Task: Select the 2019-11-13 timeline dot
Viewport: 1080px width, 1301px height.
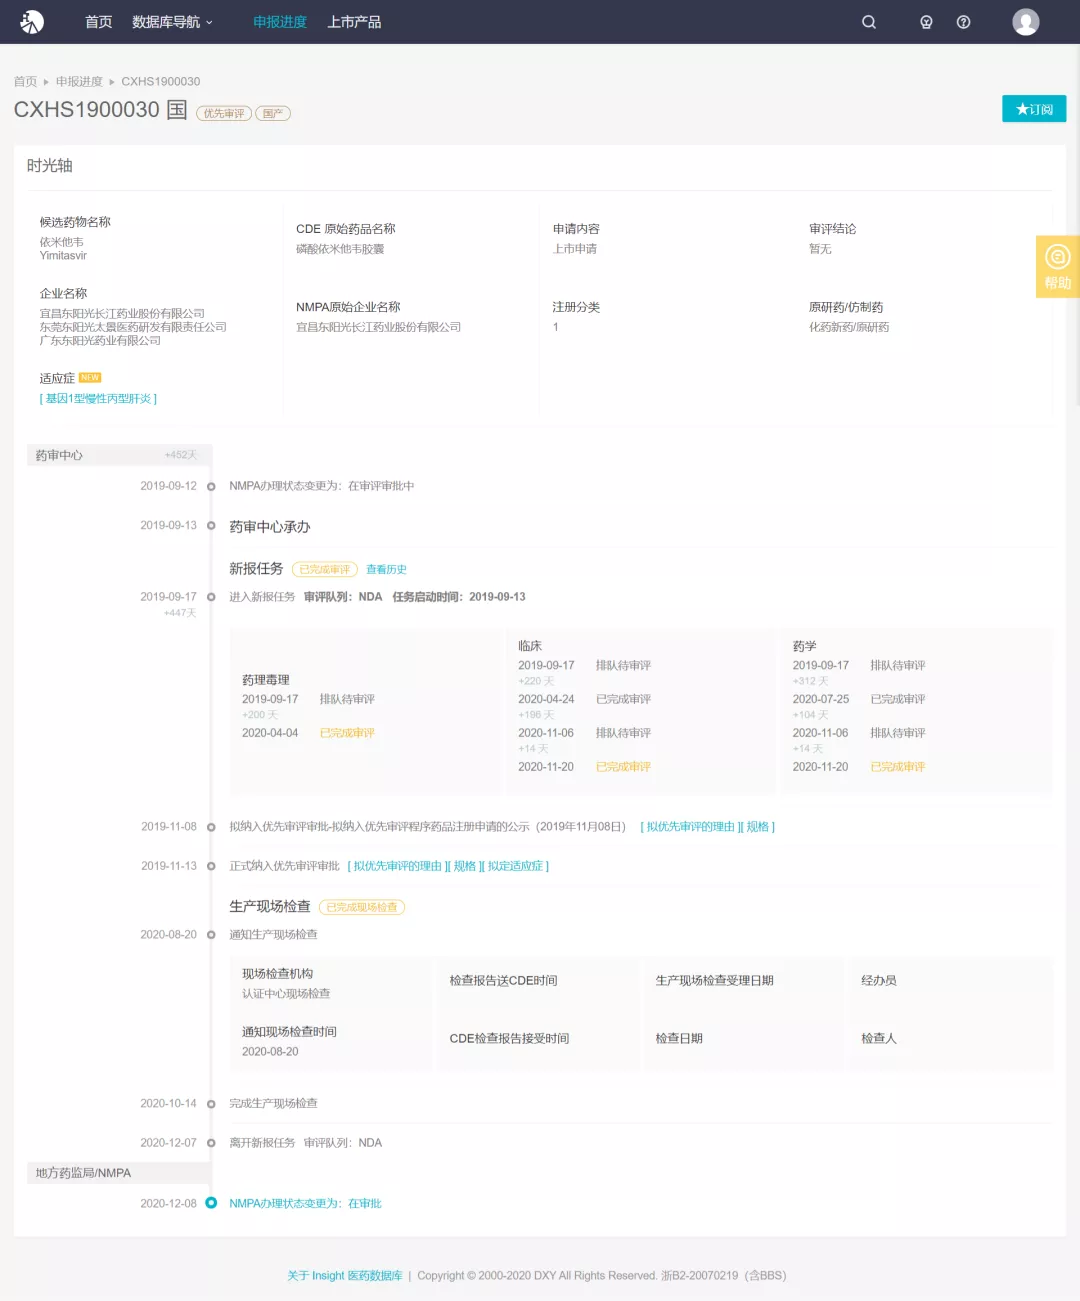Action: (x=211, y=866)
